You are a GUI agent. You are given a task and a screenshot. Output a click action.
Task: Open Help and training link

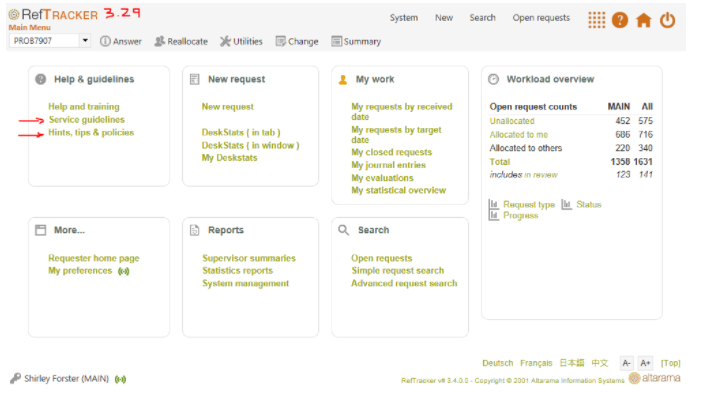click(84, 106)
